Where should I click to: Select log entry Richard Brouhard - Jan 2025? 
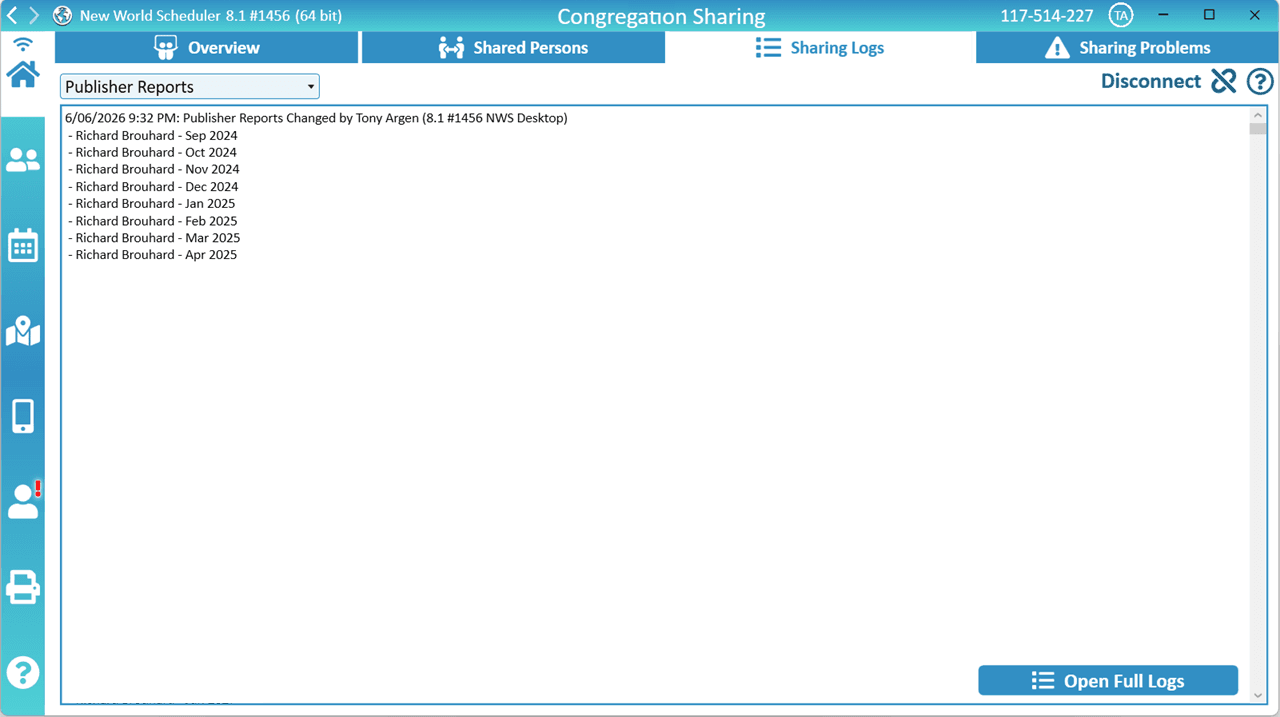152,203
